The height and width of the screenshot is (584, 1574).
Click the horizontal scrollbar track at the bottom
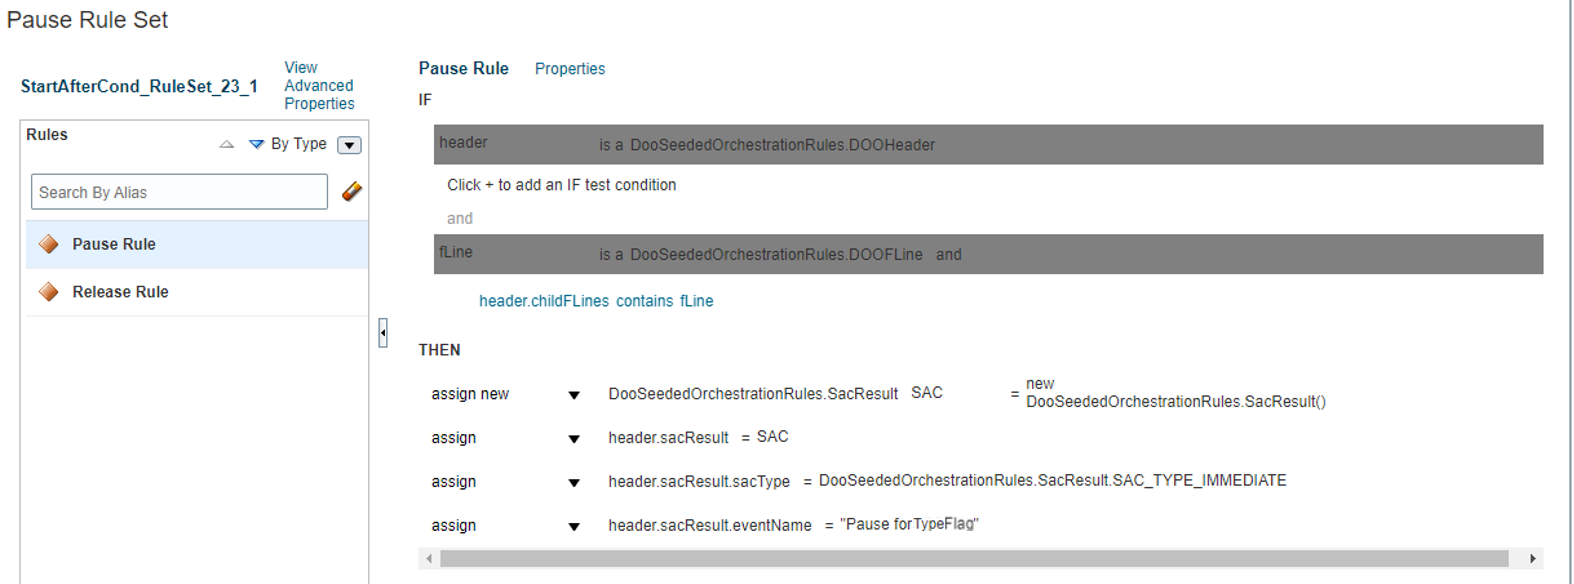(x=980, y=558)
